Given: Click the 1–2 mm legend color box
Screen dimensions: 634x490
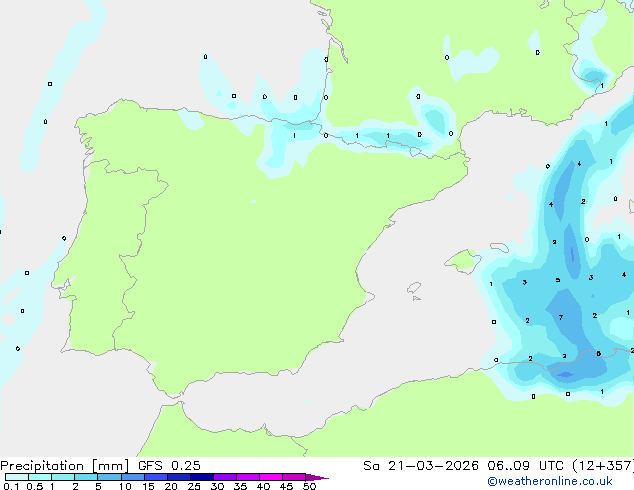Looking at the screenshot, I should click(x=63, y=477).
